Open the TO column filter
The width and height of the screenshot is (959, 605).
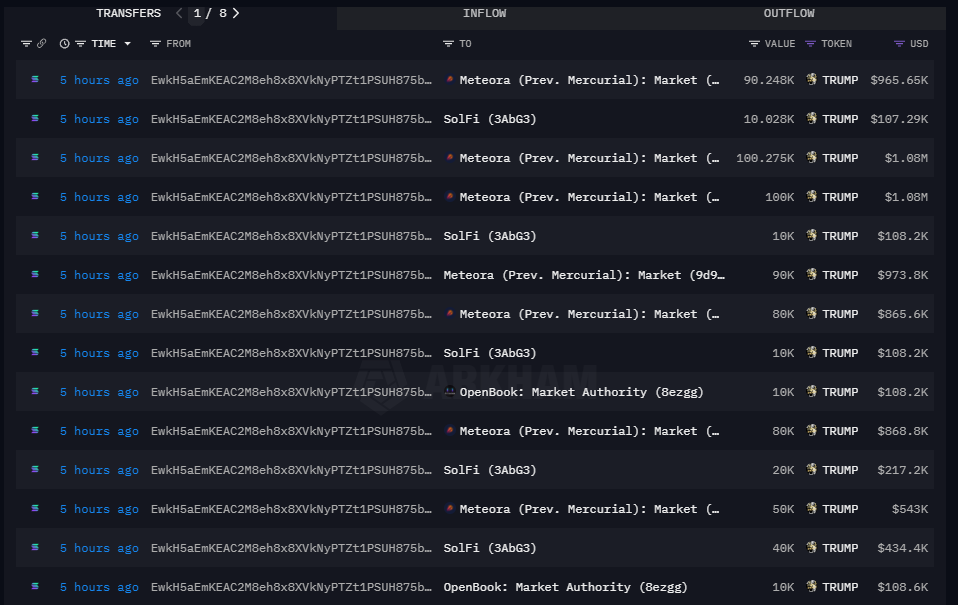[x=448, y=44]
